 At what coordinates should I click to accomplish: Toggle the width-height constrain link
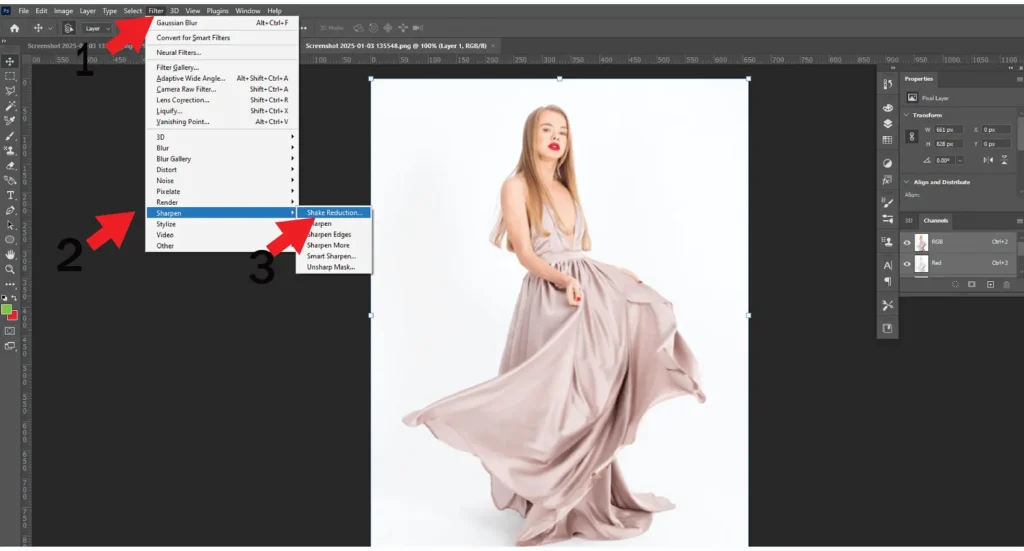(x=912, y=136)
